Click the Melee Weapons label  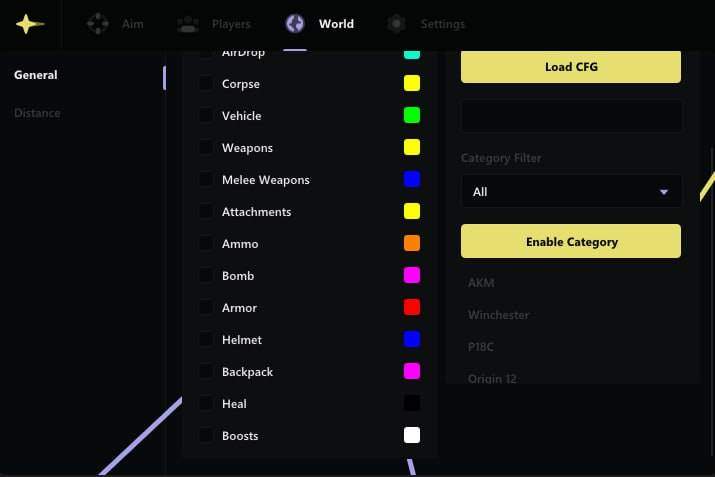pyautogui.click(x=266, y=180)
